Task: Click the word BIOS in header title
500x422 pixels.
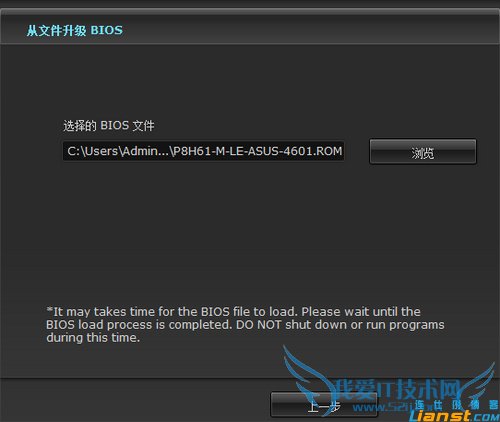Action: click(x=107, y=30)
